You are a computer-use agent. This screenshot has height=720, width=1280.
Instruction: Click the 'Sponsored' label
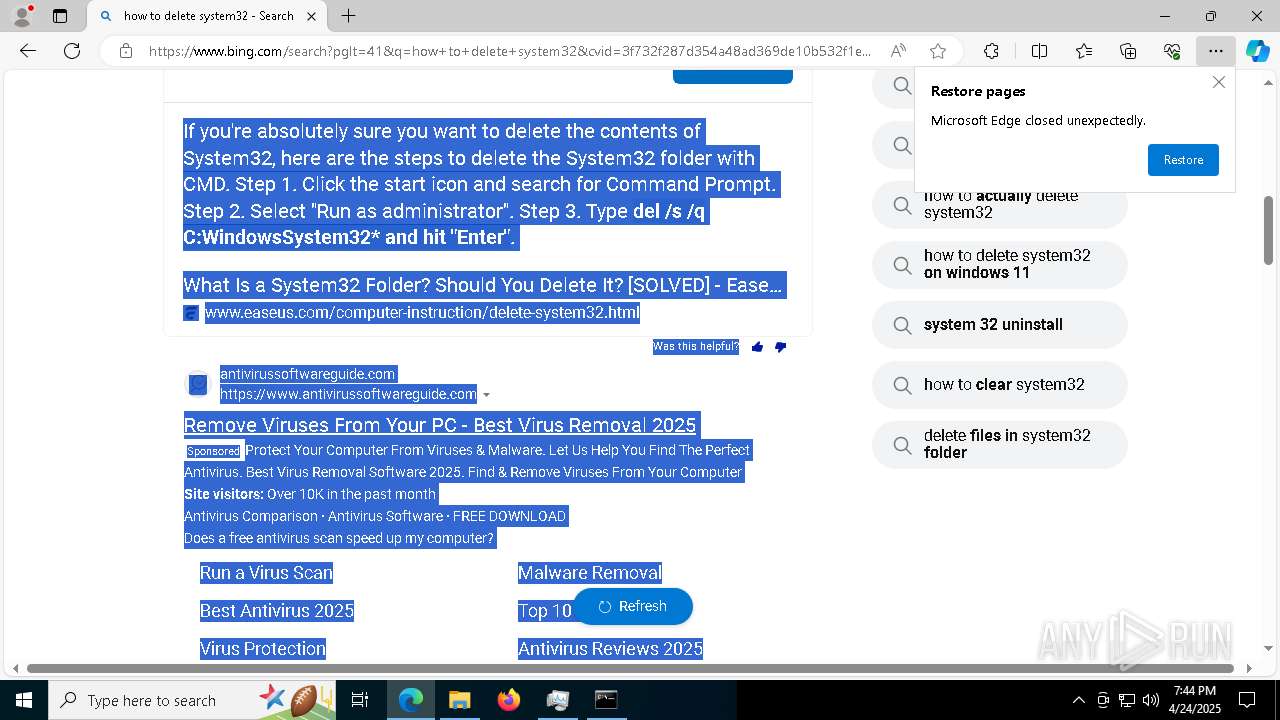[x=213, y=451]
